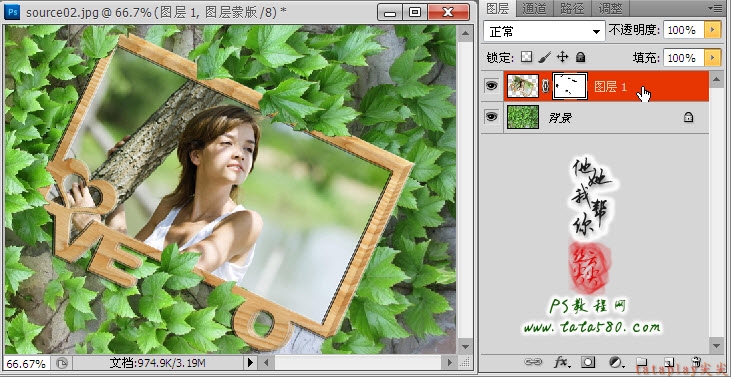Expand the 填充 fill slider arrow
Viewport: 731px width, 377px height.
click(712, 58)
